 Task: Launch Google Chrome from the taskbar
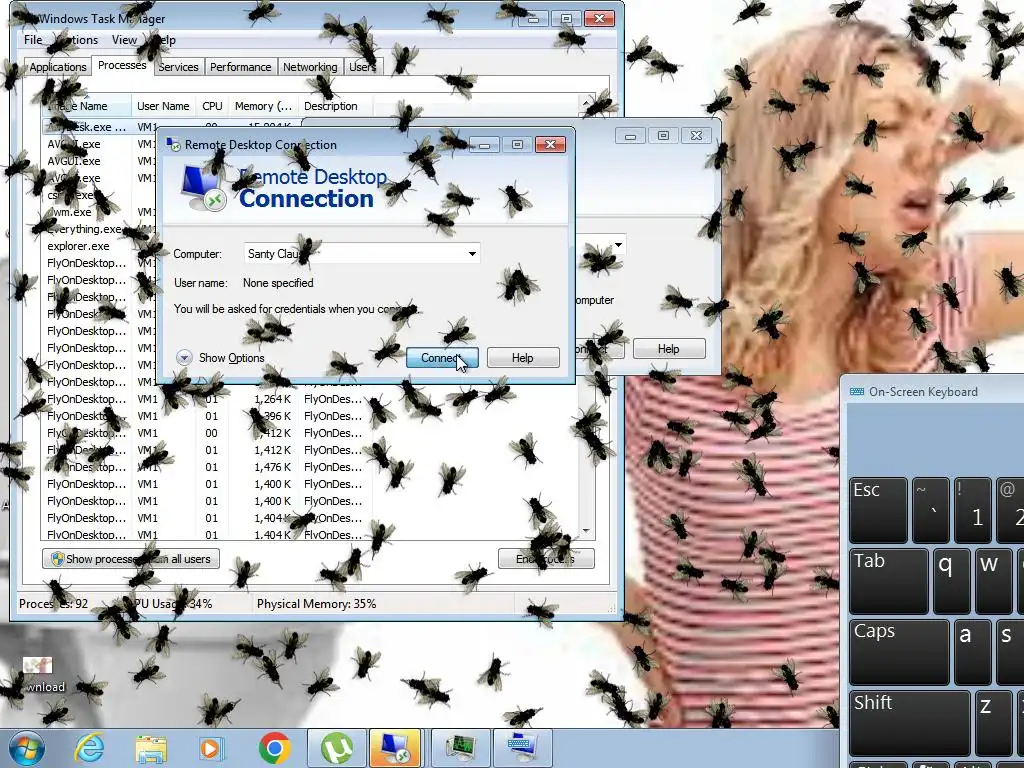(274, 749)
